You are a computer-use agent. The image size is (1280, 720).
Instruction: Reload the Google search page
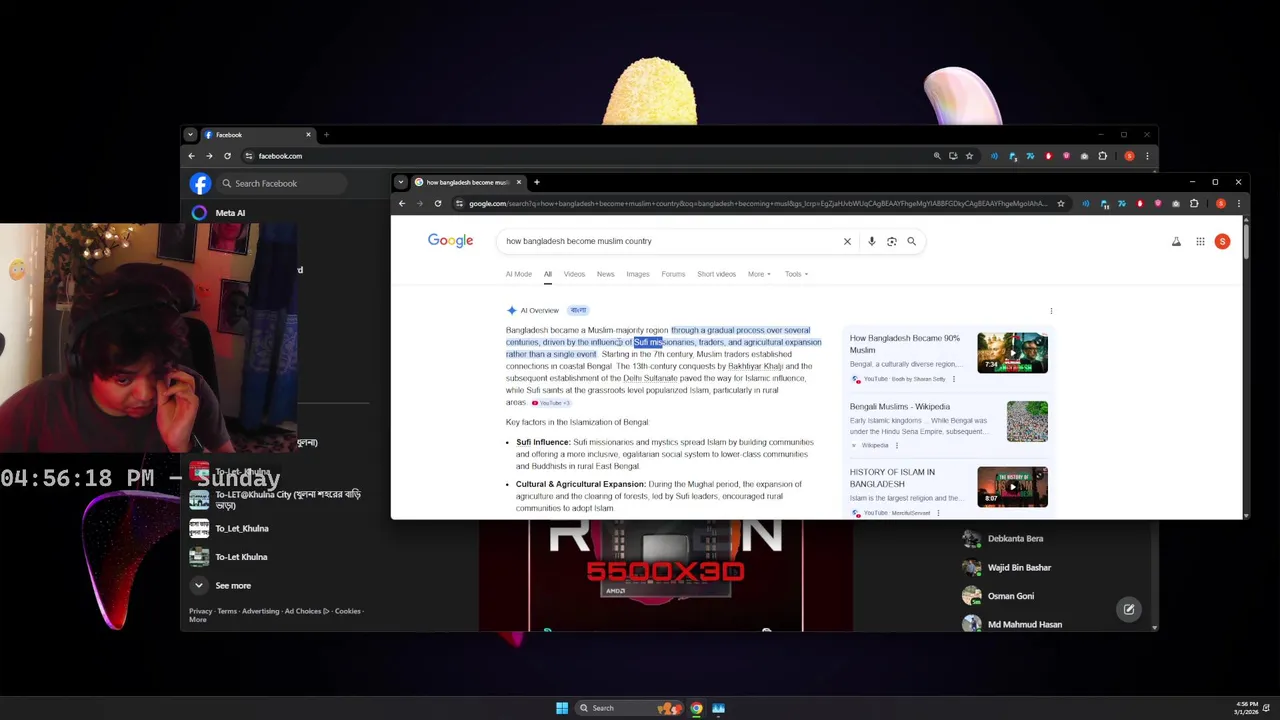pos(437,204)
